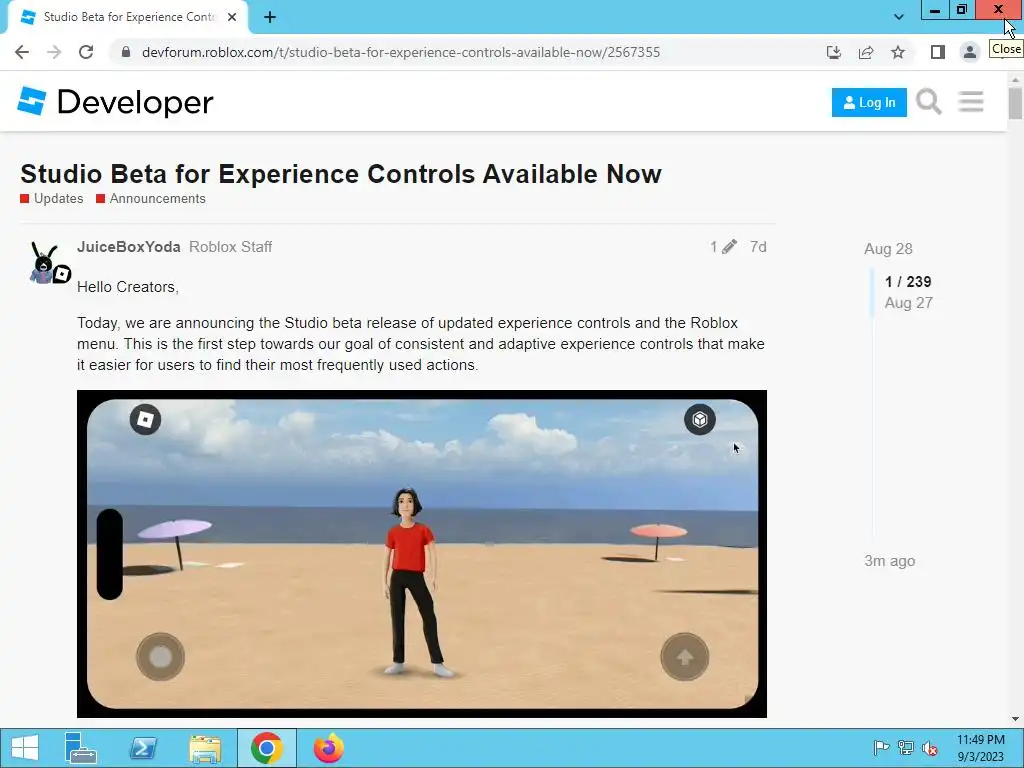
Task: Click the Roblox Staff title text
Action: pyautogui.click(x=231, y=247)
